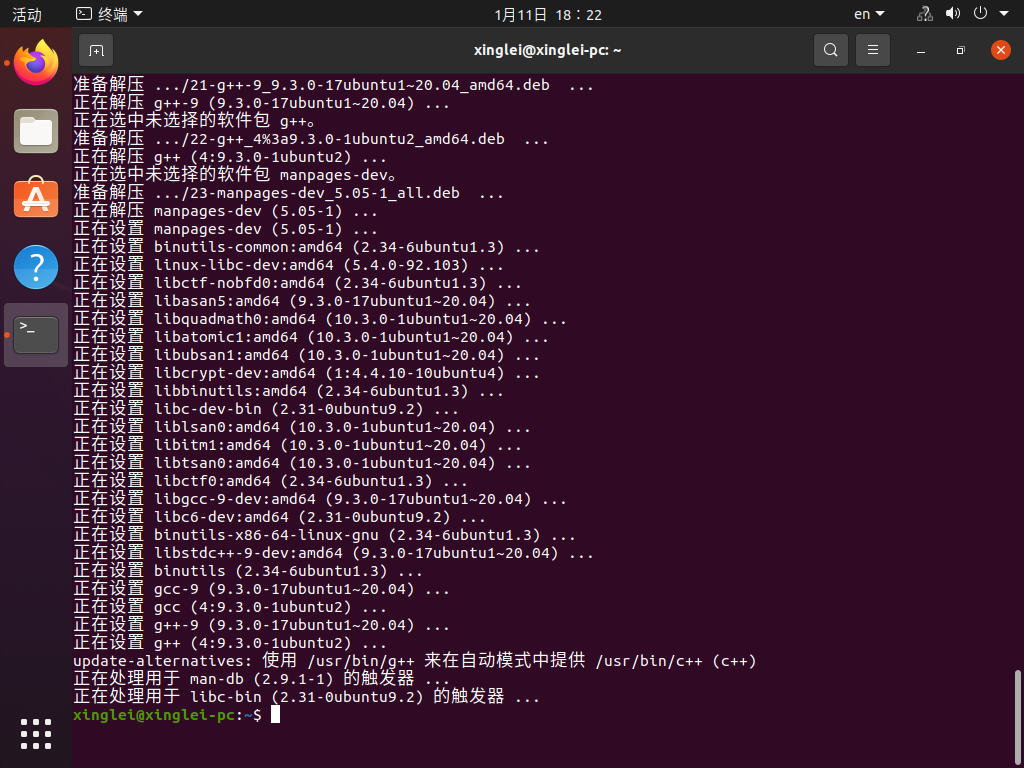This screenshot has height=768, width=1024.
Task: Click the power icon in top bar
Action: [980, 14]
